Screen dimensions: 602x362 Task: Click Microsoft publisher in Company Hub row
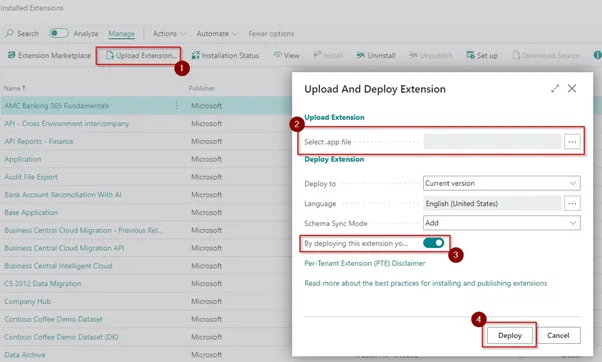tap(207, 301)
